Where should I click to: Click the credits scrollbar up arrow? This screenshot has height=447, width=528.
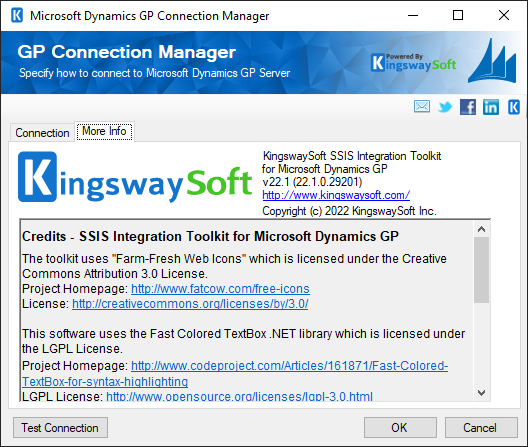coord(482,229)
